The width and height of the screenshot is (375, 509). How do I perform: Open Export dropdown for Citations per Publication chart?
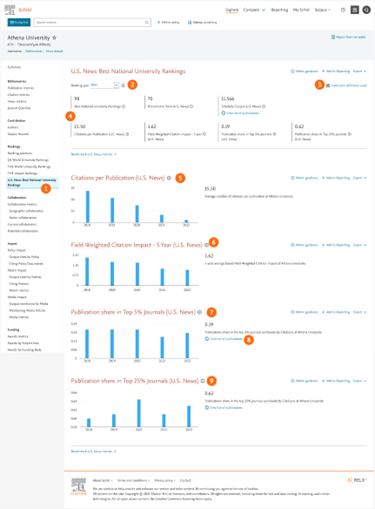tap(360, 178)
